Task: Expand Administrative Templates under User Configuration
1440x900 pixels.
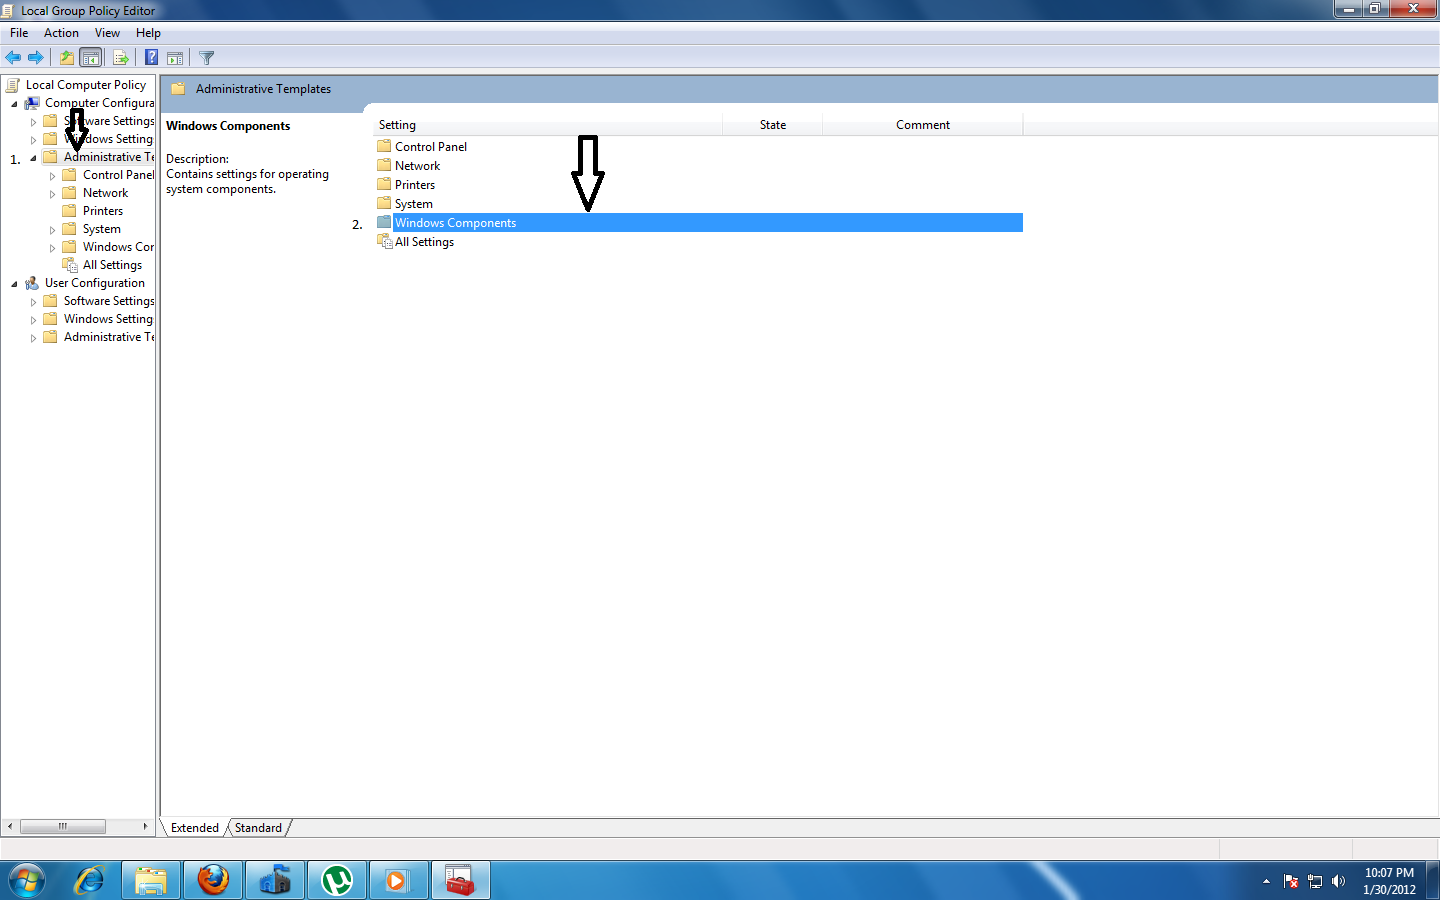Action: coord(33,338)
